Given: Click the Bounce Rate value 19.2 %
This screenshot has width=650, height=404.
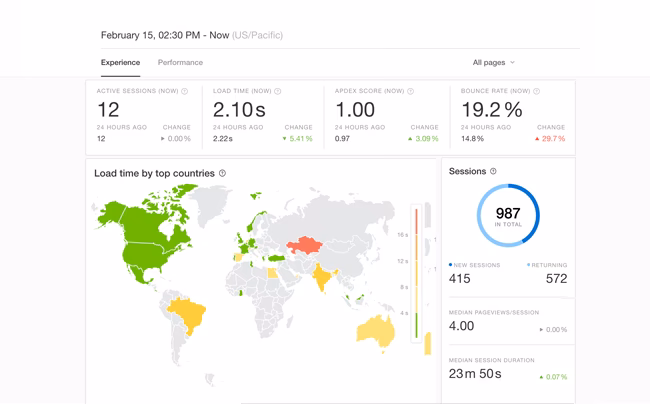Looking at the screenshot, I should [x=492, y=110].
